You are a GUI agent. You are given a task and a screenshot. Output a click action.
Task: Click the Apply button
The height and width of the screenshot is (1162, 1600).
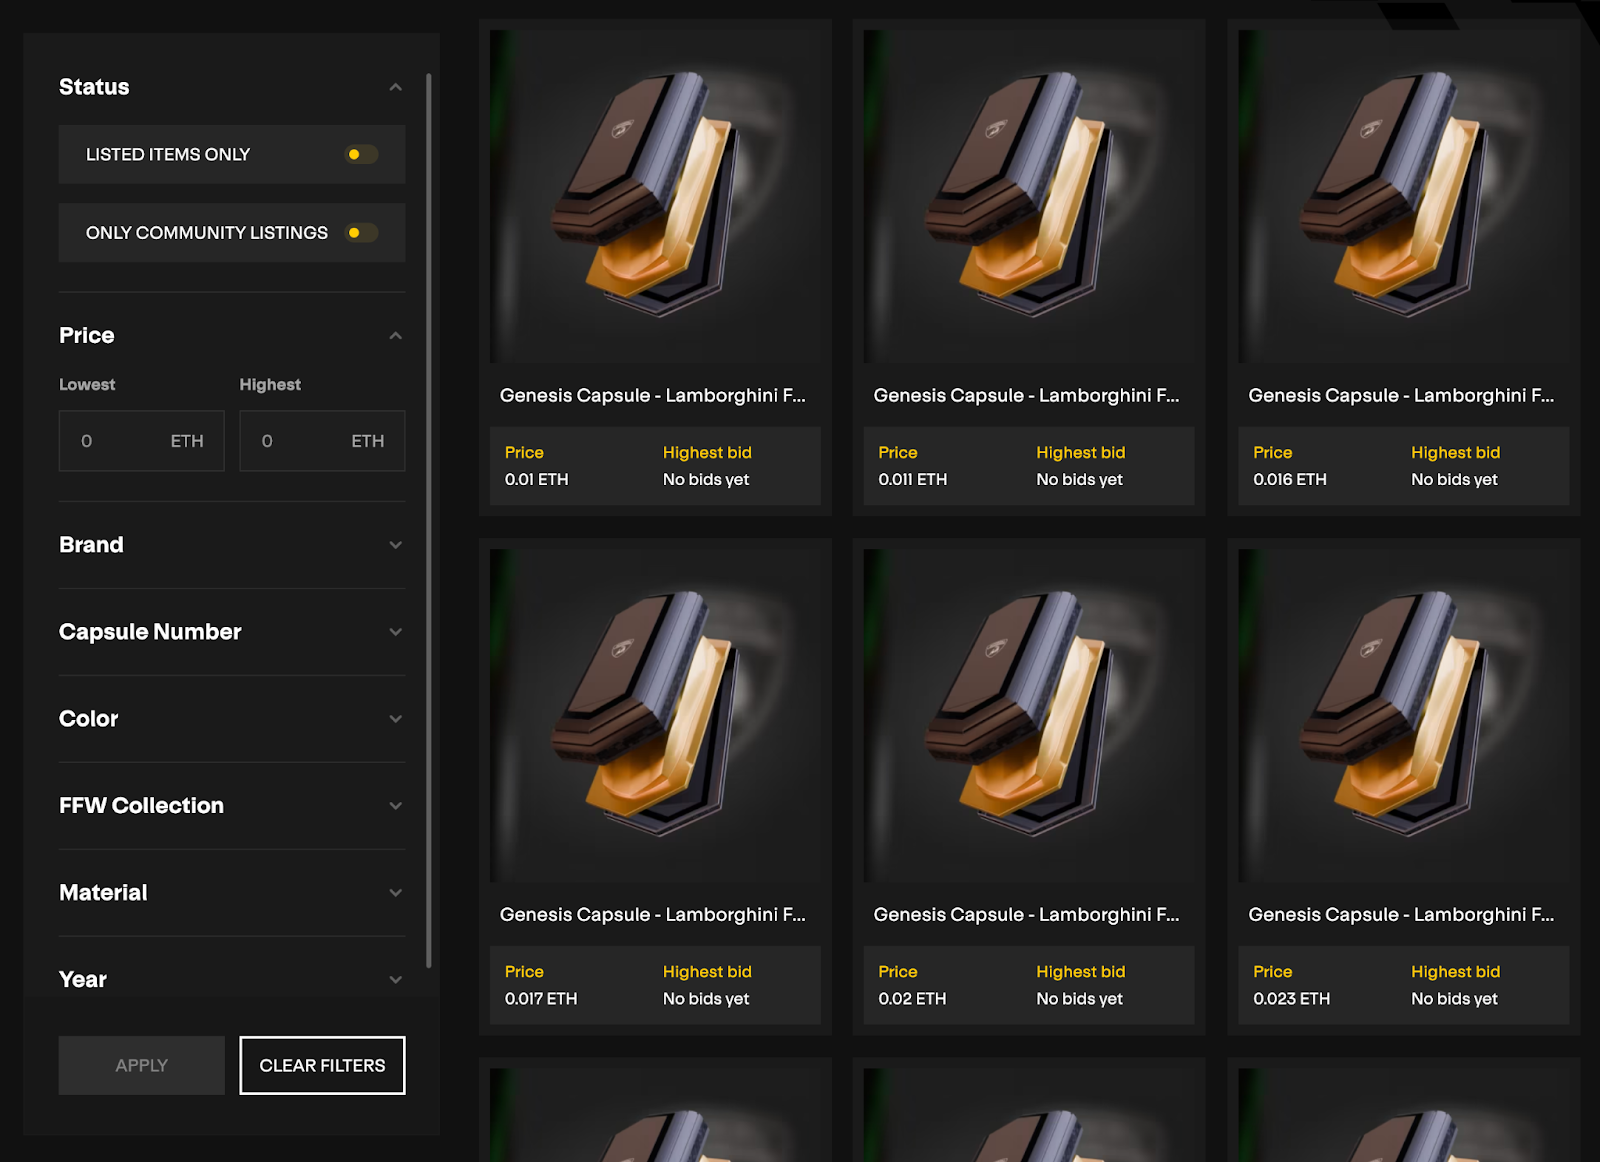[x=142, y=1065]
